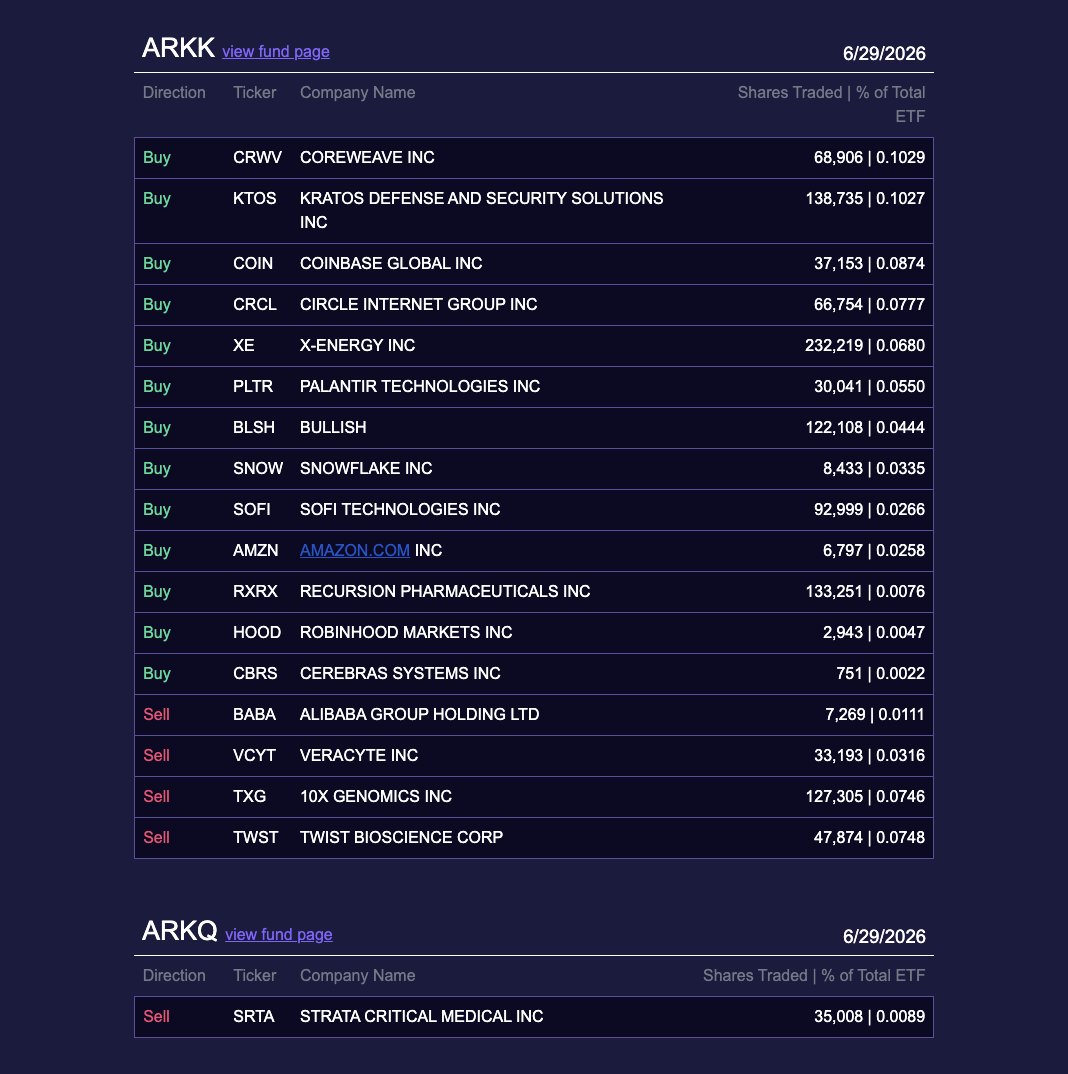Click the ARKK fund heading
Image resolution: width=1068 pixels, height=1074 pixels.
(178, 48)
